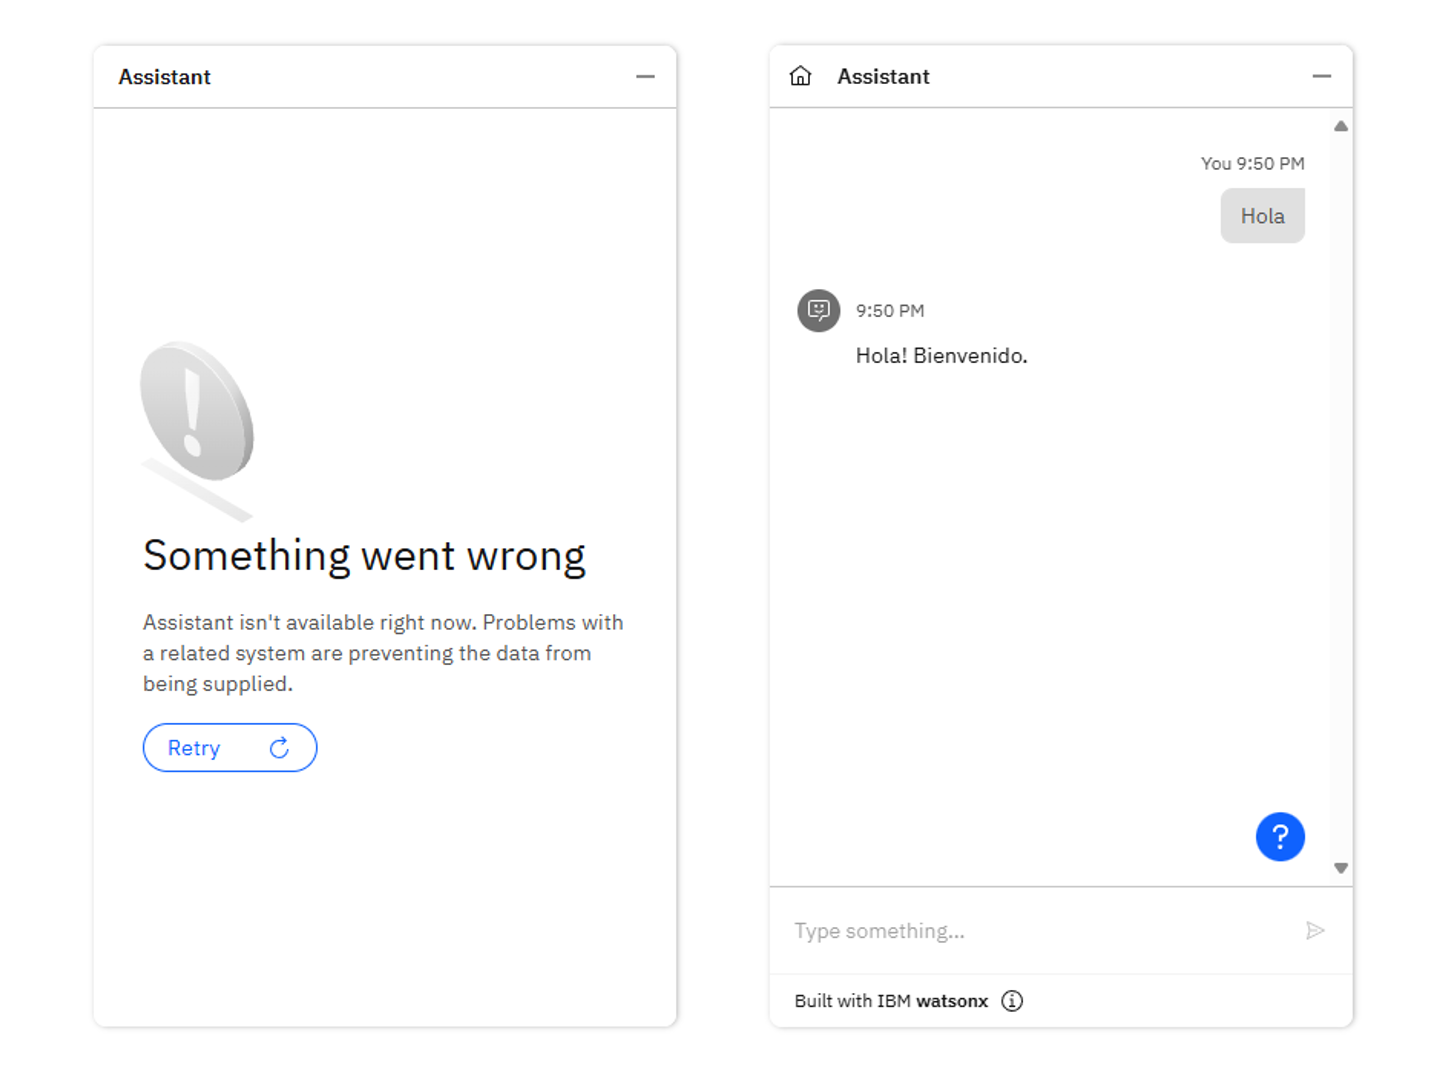This screenshot has height=1069, width=1435.
Task: Click the circular refresh arrow in Retry
Action: pos(280,748)
